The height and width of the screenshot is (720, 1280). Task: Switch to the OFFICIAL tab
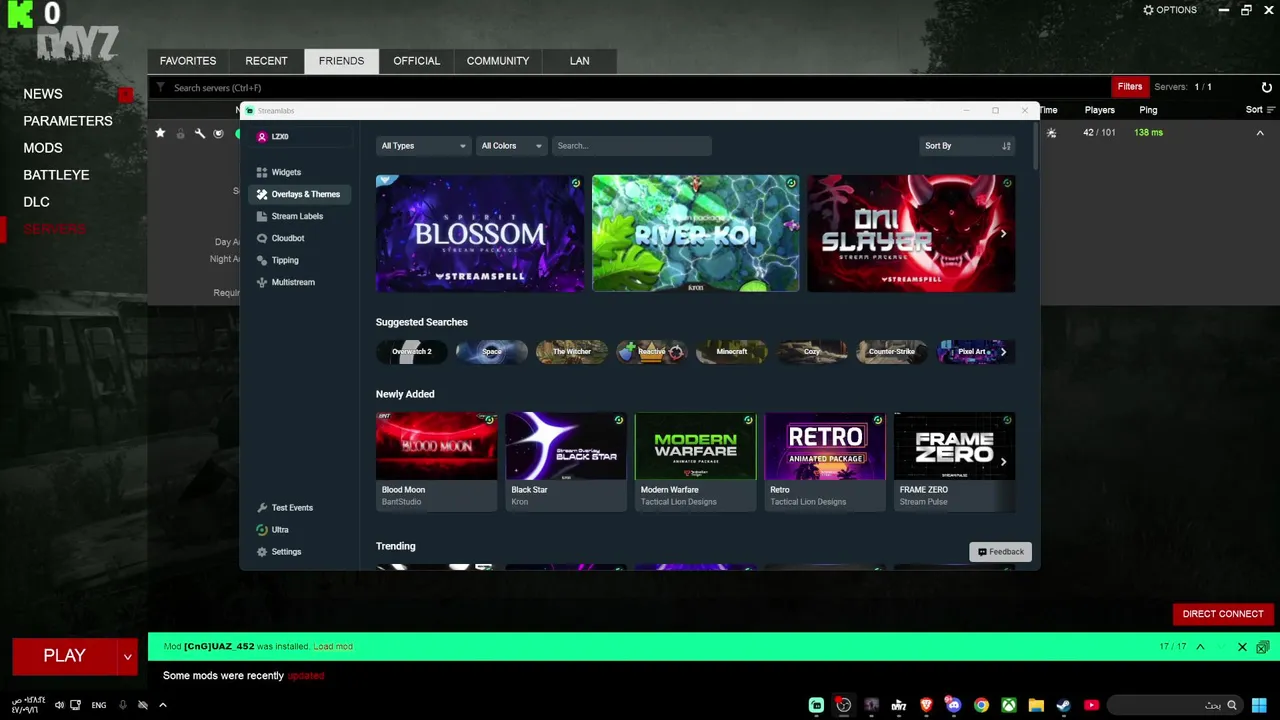[416, 61]
